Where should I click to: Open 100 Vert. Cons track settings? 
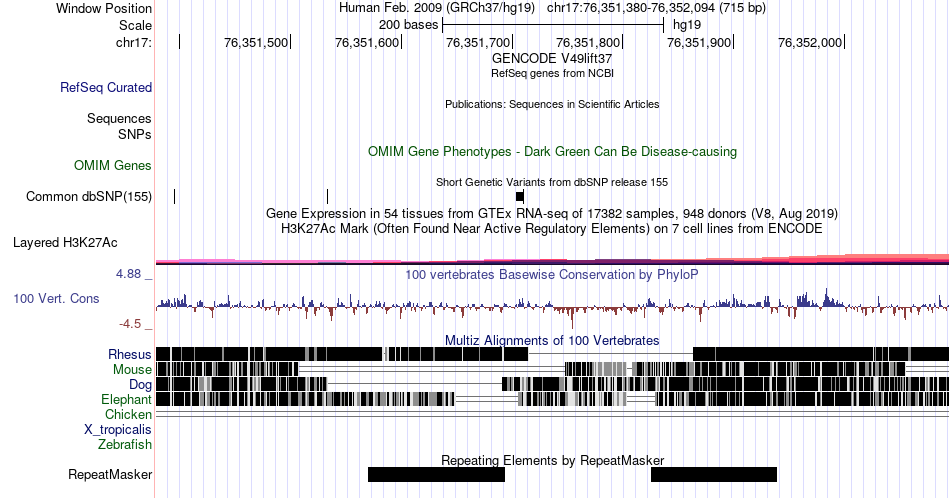coord(56,298)
